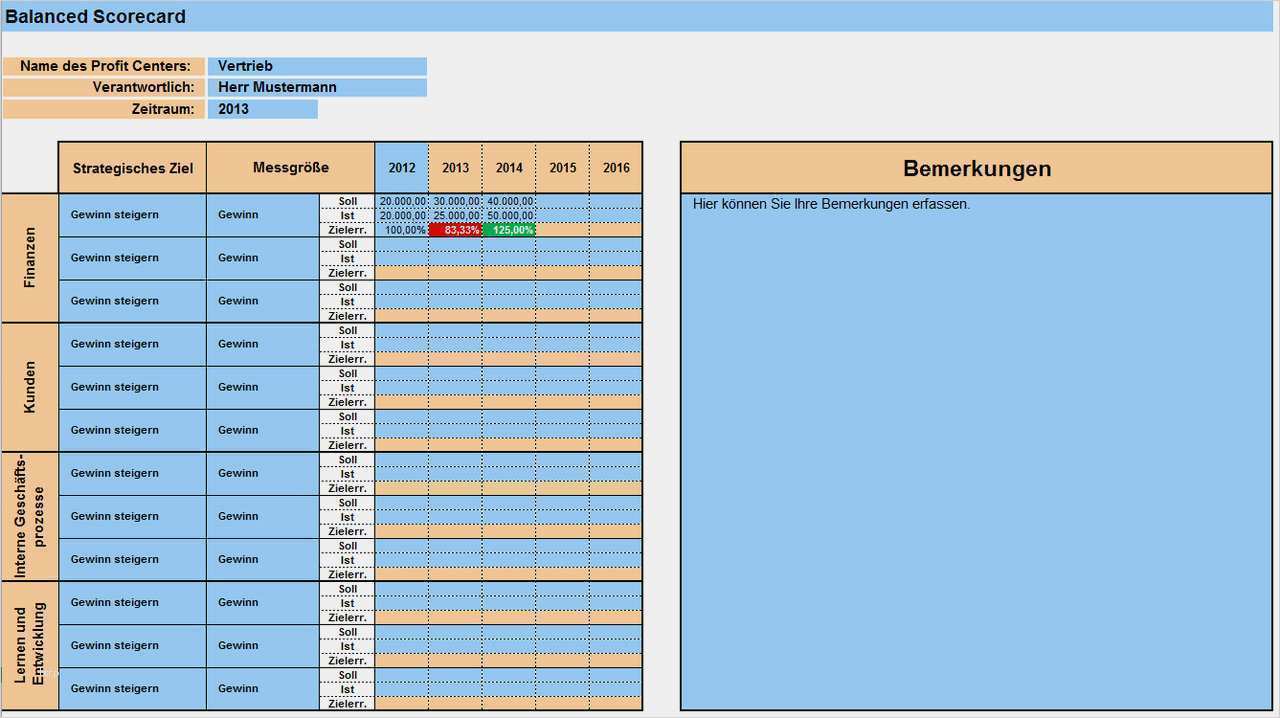Select the Zeitraum value 2013
The image size is (1280, 718).
click(262, 109)
